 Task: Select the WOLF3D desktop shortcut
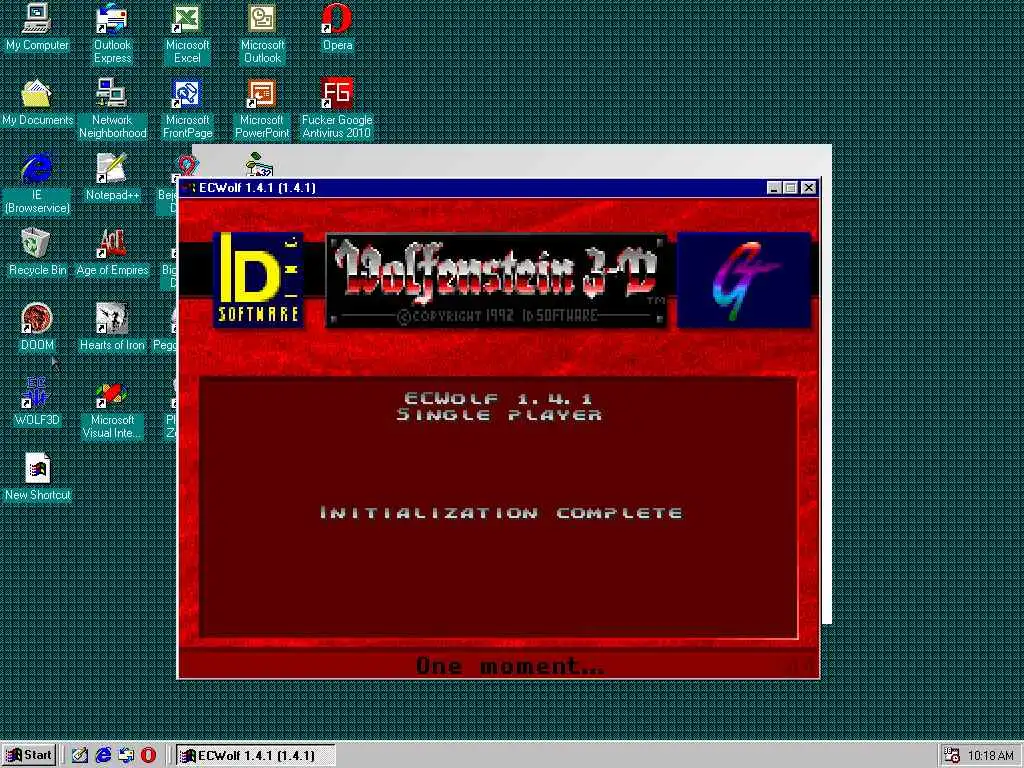click(37, 402)
